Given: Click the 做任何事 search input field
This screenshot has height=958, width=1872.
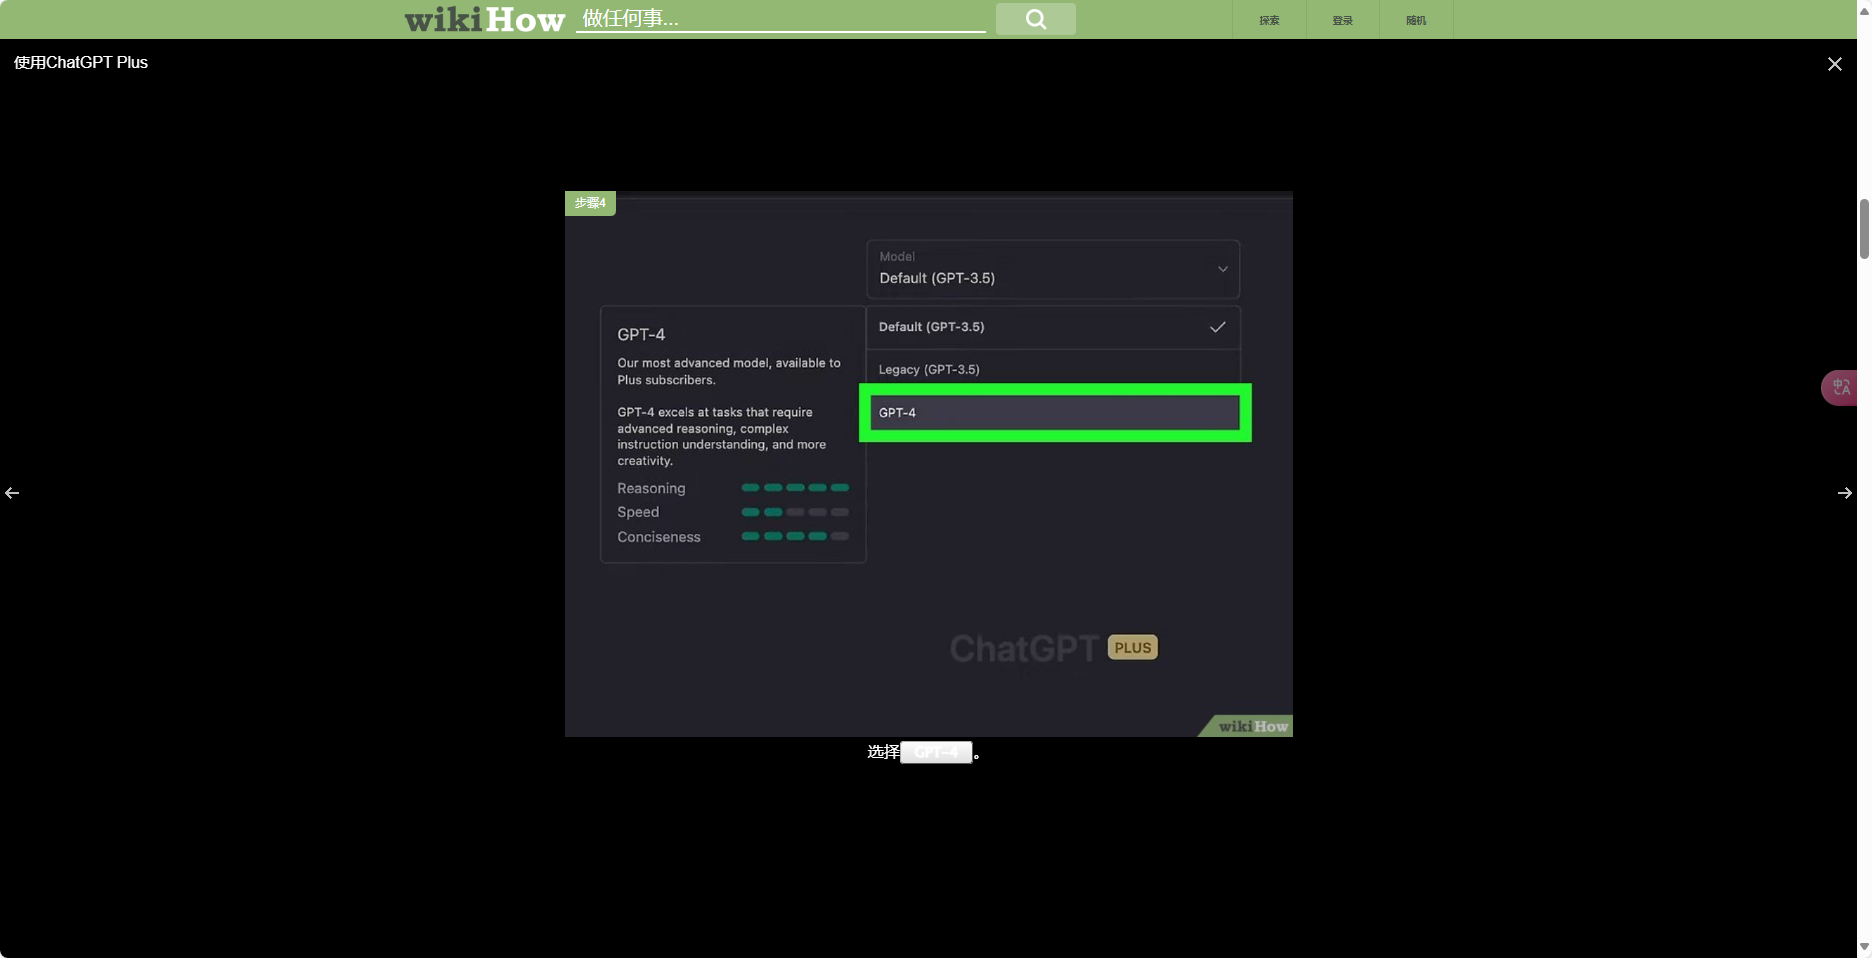Looking at the screenshot, I should pyautogui.click(x=782, y=18).
